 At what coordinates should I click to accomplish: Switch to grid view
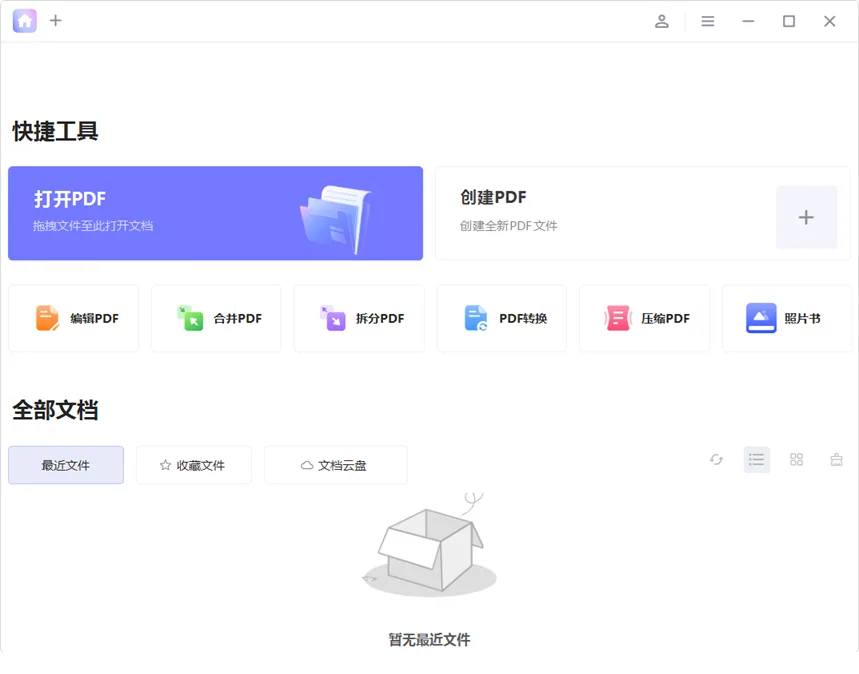(x=797, y=460)
